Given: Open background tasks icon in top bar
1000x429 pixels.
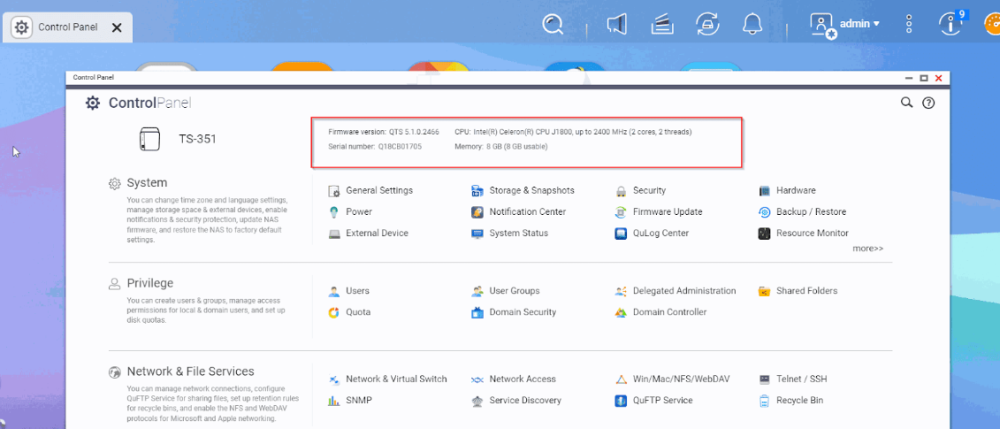Looking at the screenshot, I should coord(663,24).
